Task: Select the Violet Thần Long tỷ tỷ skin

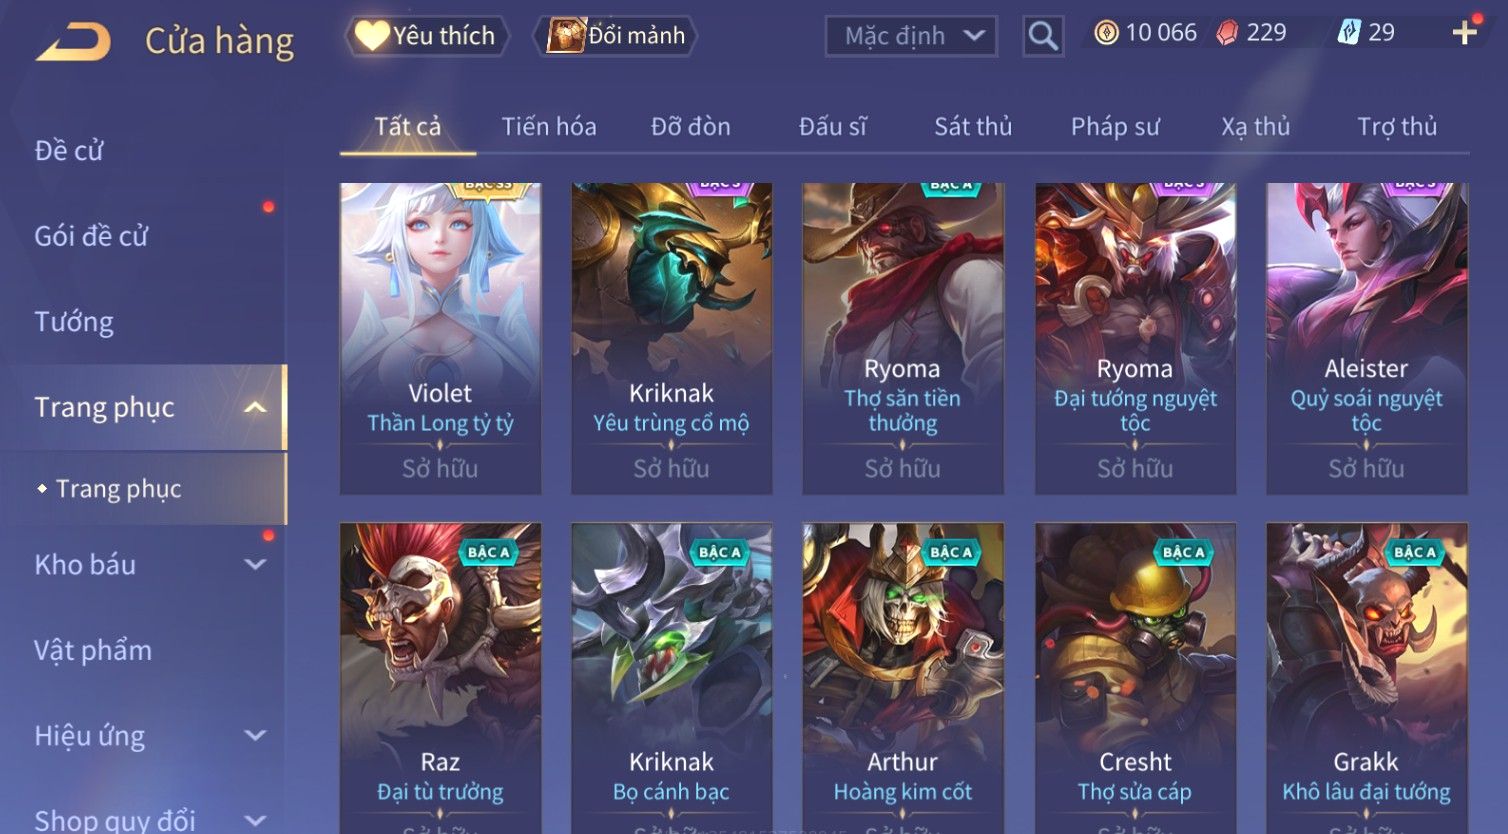Action: coord(440,338)
